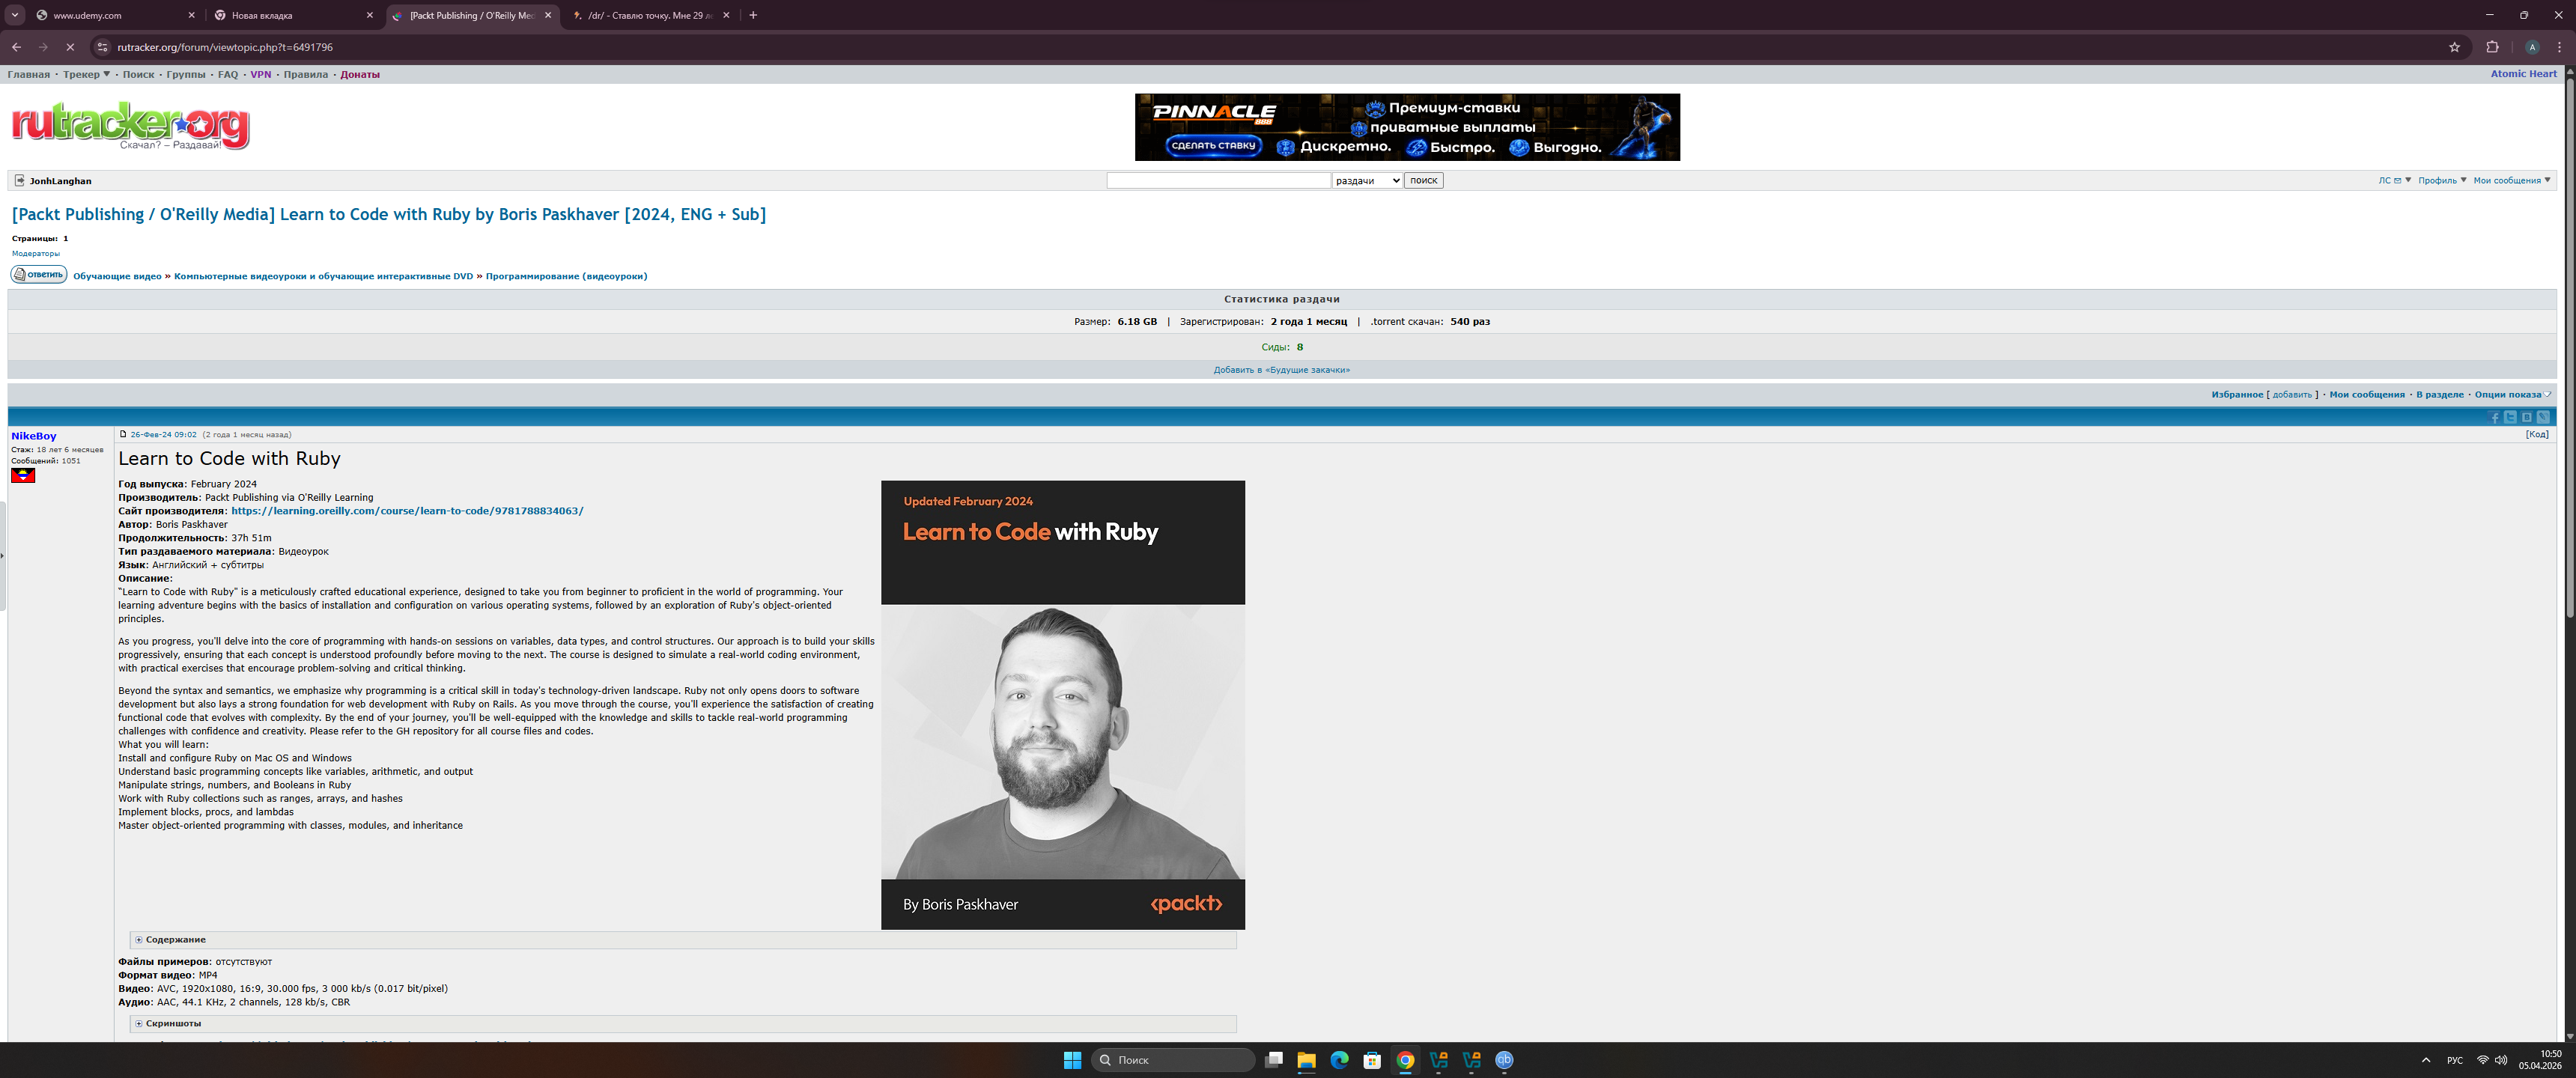Open Поиск in the site menu
This screenshot has height=1078, width=2576.
pos(139,74)
